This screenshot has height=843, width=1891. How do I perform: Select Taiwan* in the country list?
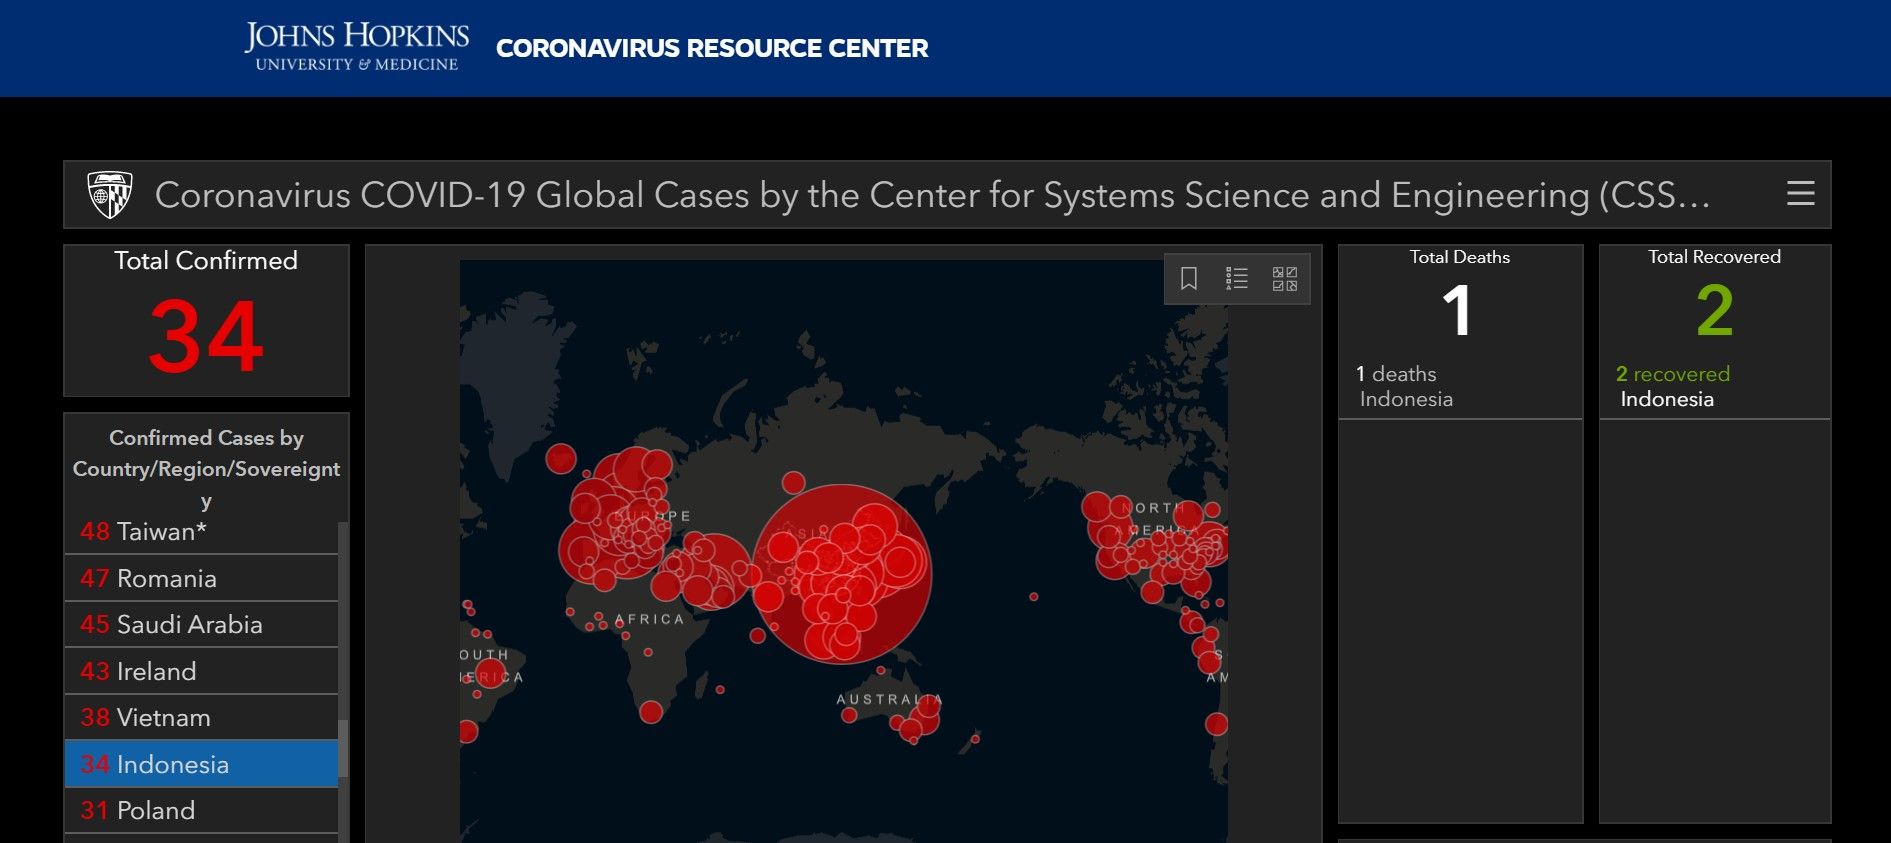tap(201, 531)
